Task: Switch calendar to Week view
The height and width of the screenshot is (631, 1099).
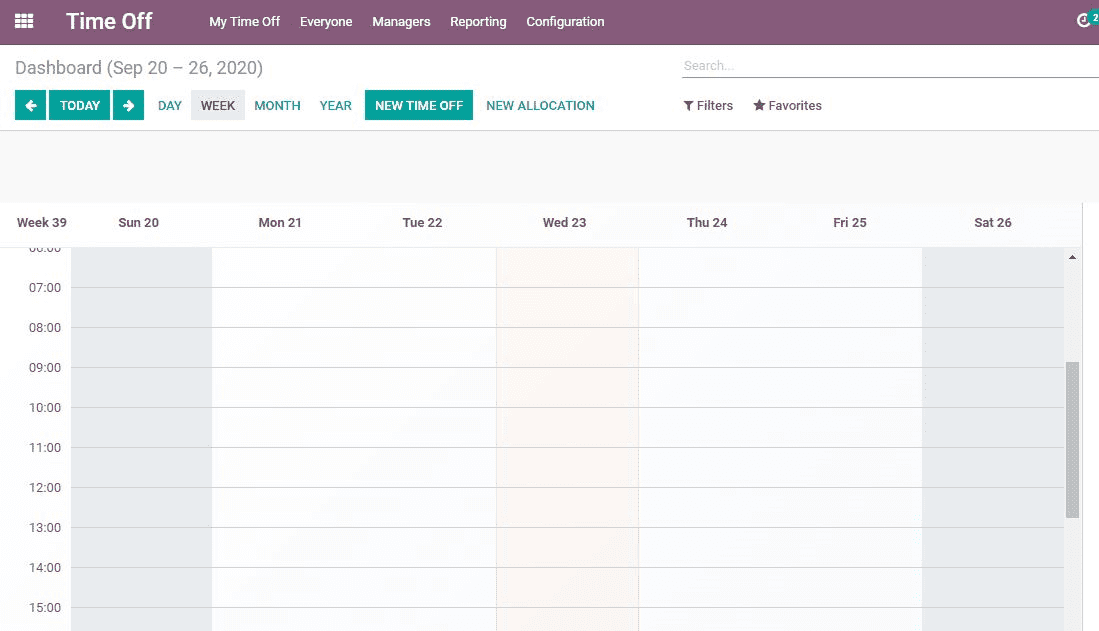Action: (x=218, y=105)
